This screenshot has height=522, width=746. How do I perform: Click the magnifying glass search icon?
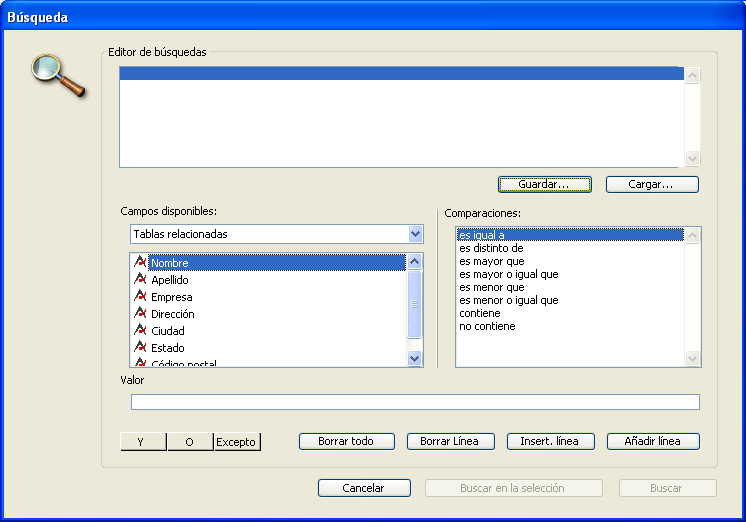(x=59, y=75)
